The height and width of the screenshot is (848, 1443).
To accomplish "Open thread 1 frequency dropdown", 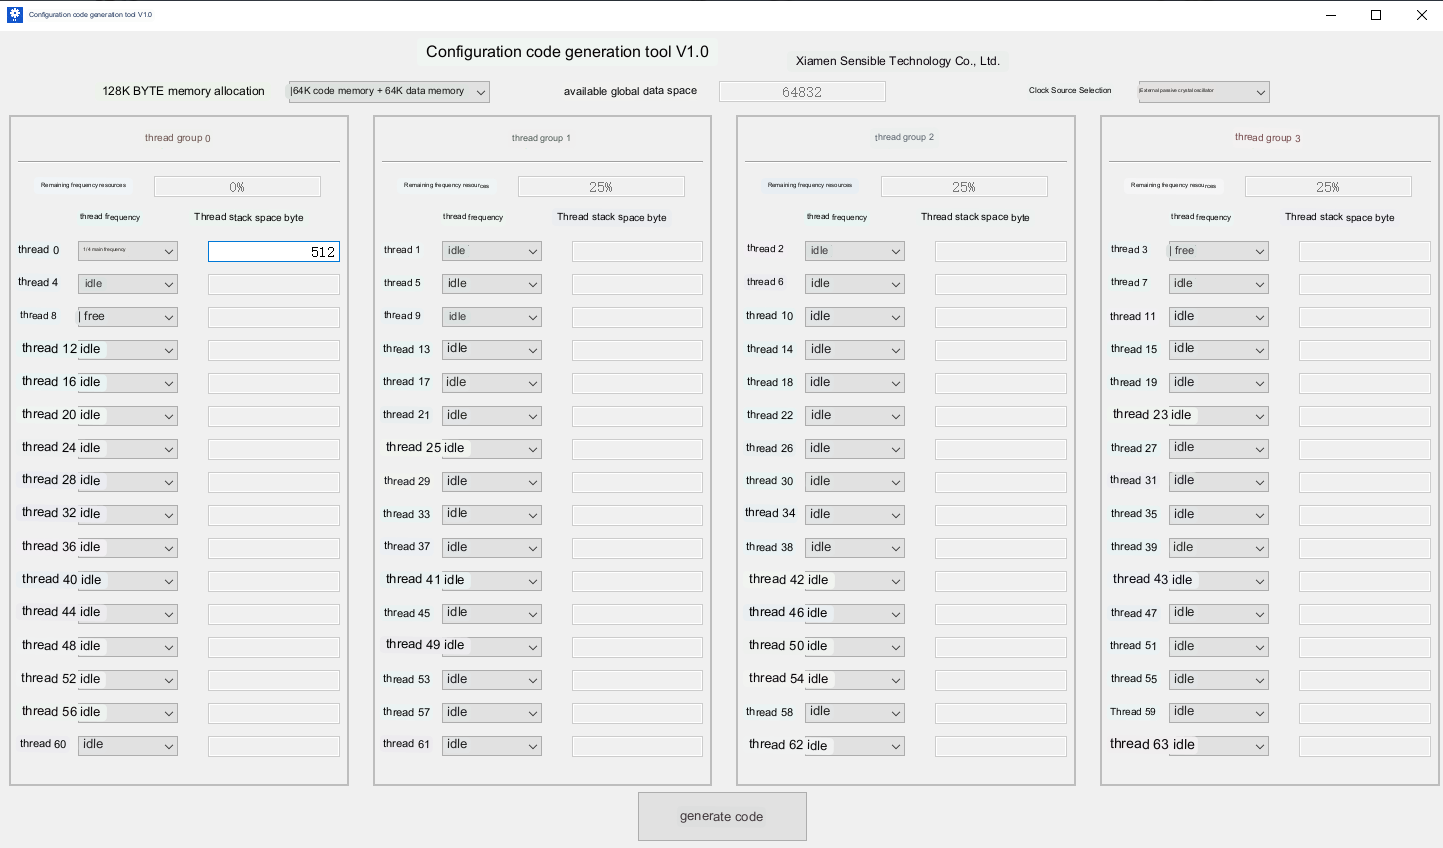I will tap(491, 251).
